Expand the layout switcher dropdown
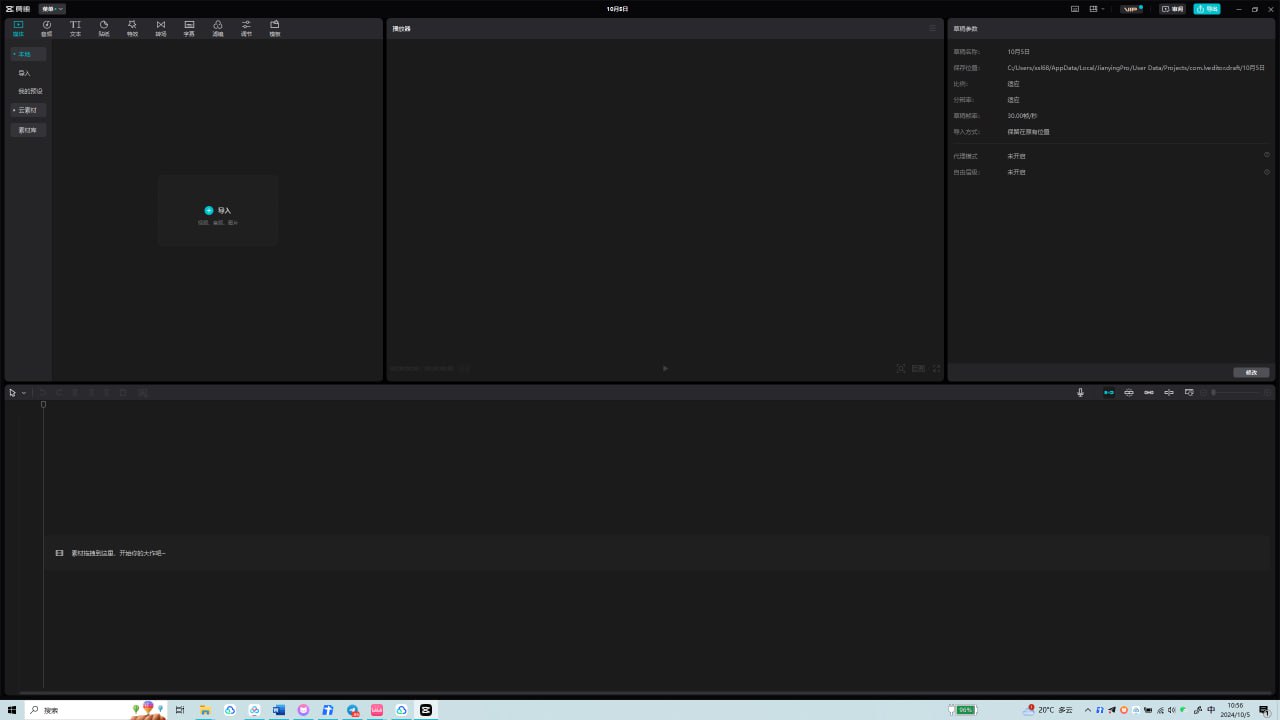 tap(1098, 9)
